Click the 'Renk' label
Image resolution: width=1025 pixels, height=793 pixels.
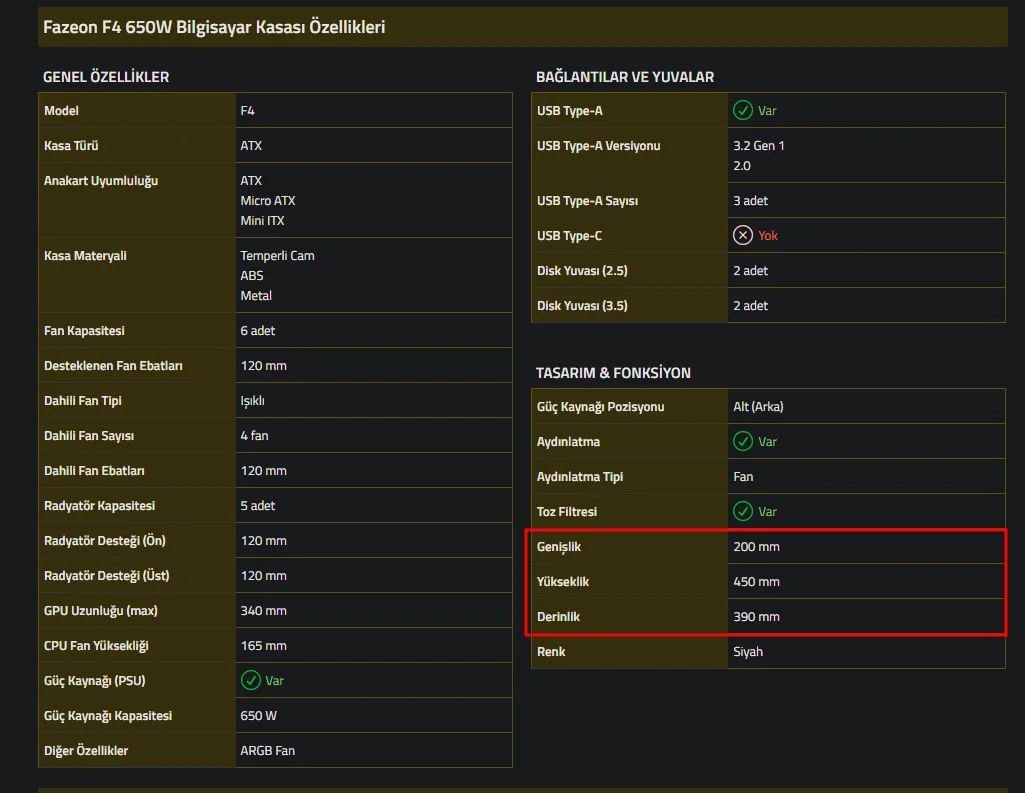[x=550, y=652]
